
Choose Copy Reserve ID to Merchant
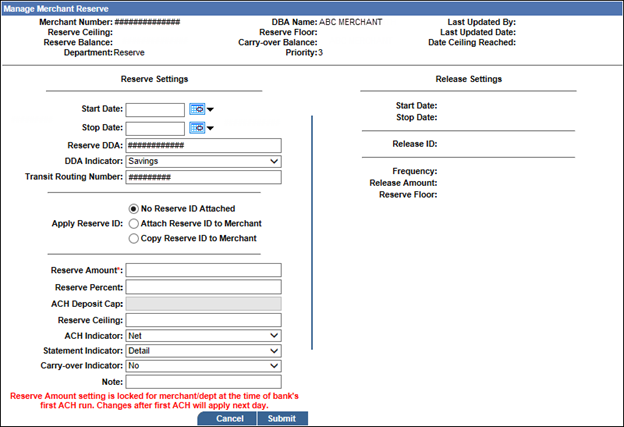click(134, 238)
